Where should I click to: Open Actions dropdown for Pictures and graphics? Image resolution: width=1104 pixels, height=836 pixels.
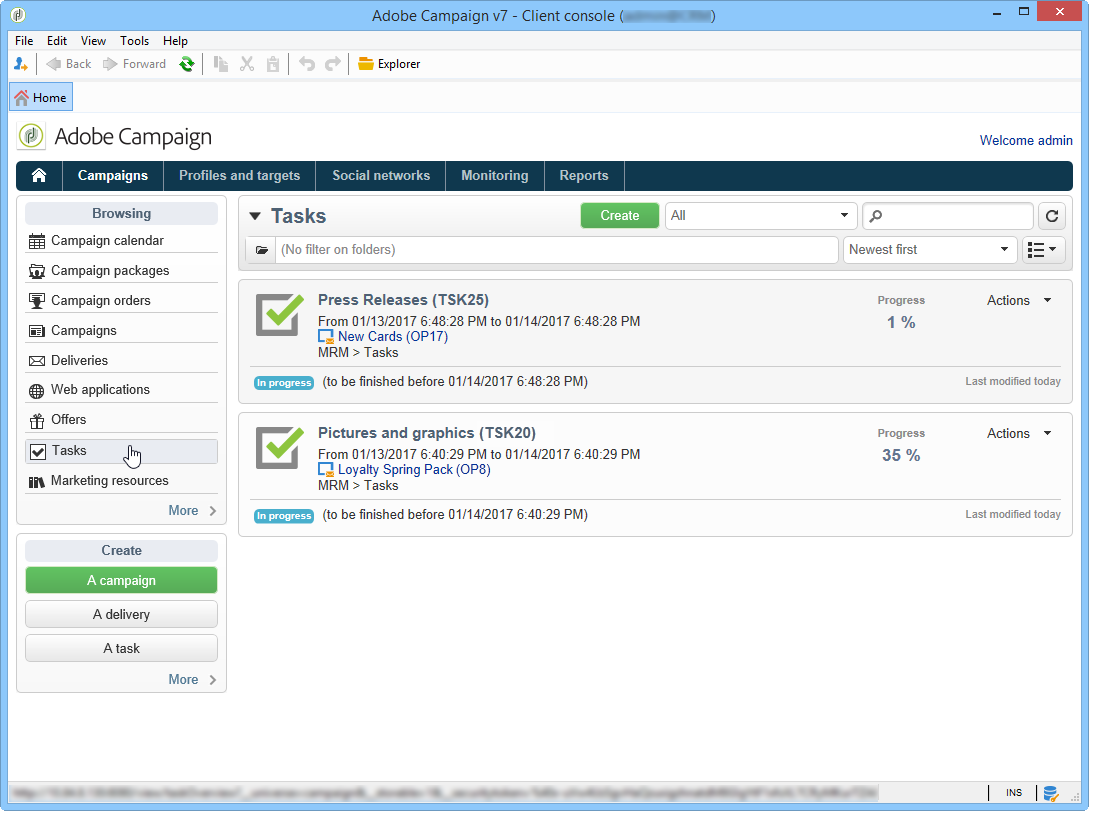click(x=1019, y=434)
